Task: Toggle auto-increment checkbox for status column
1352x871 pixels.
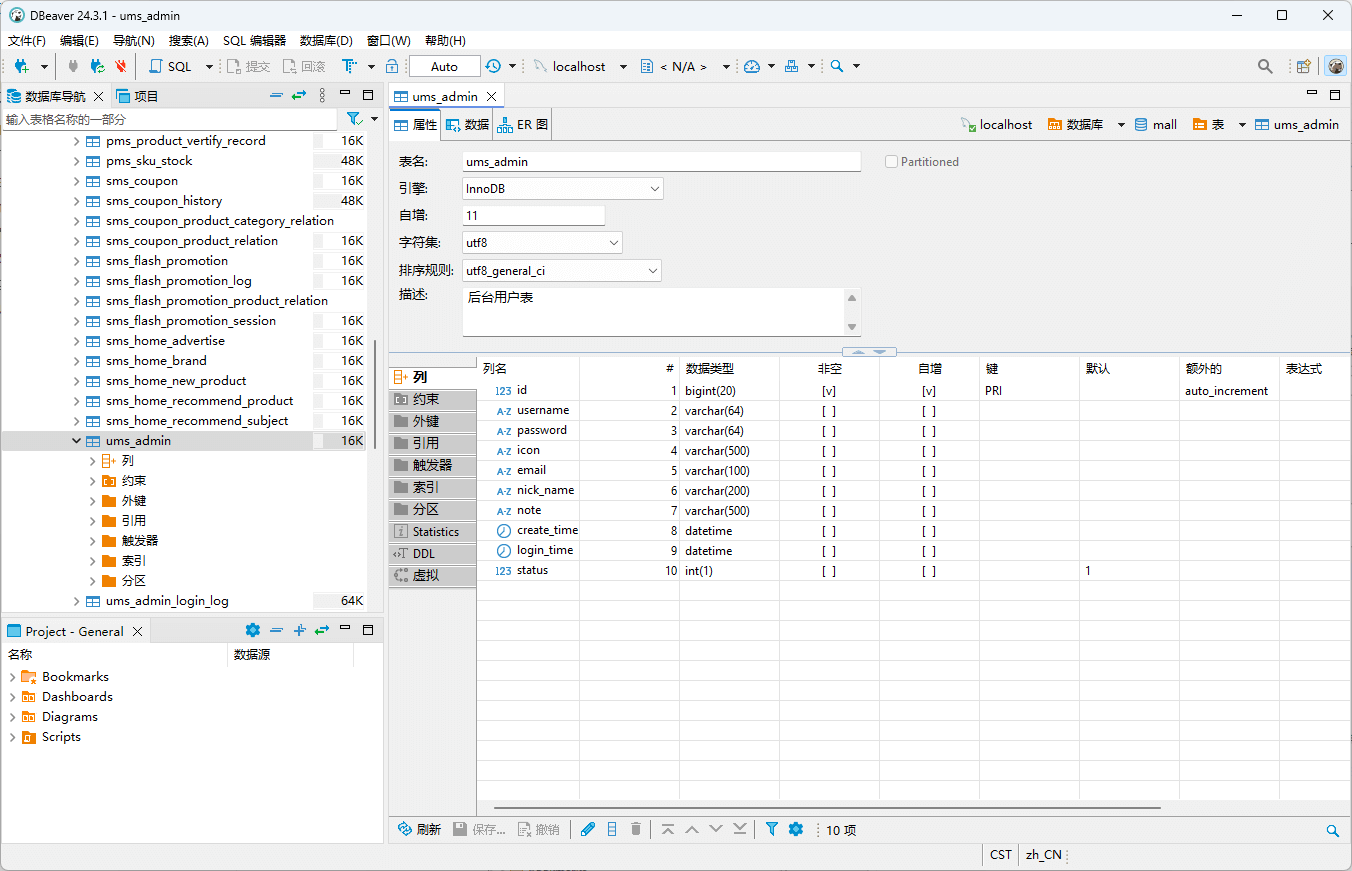Action: 928,571
